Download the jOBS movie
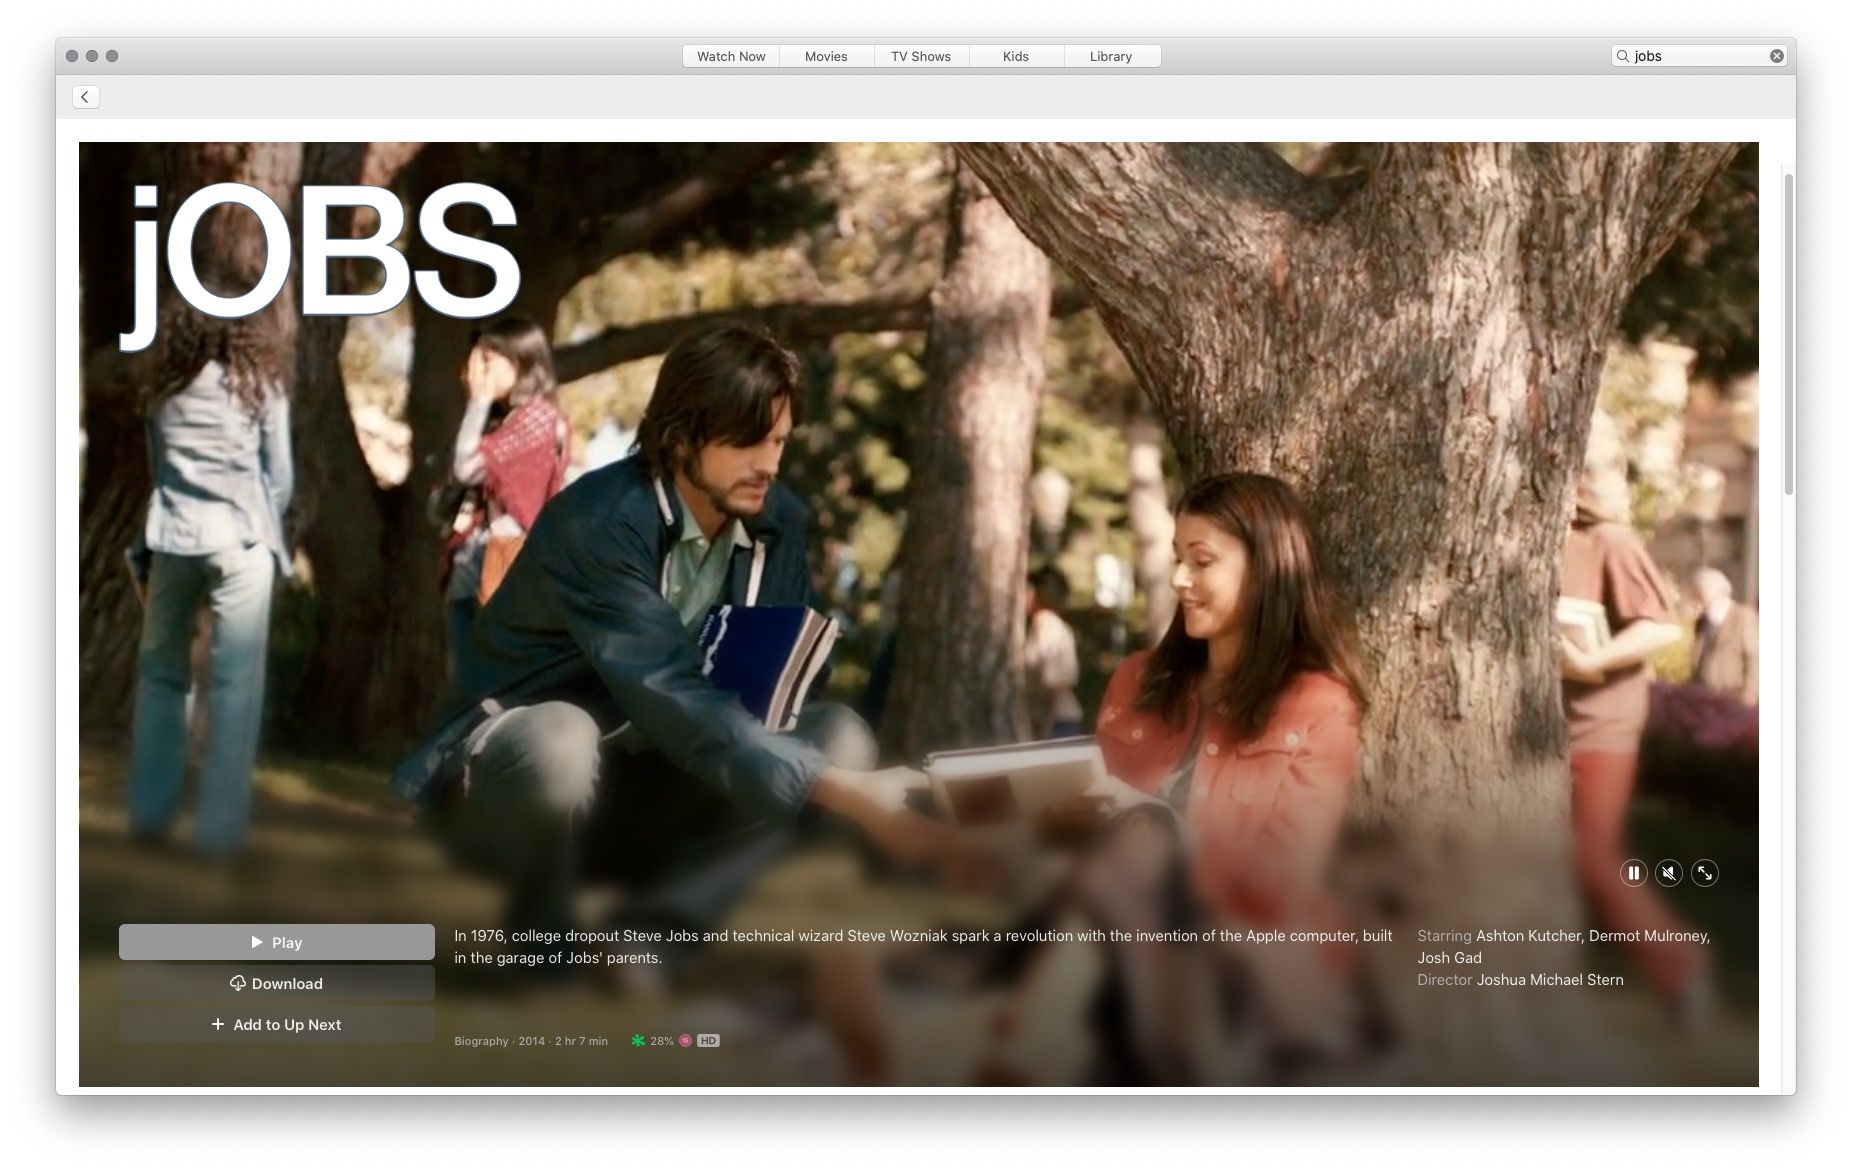This screenshot has width=1852, height=1169. pos(277,984)
